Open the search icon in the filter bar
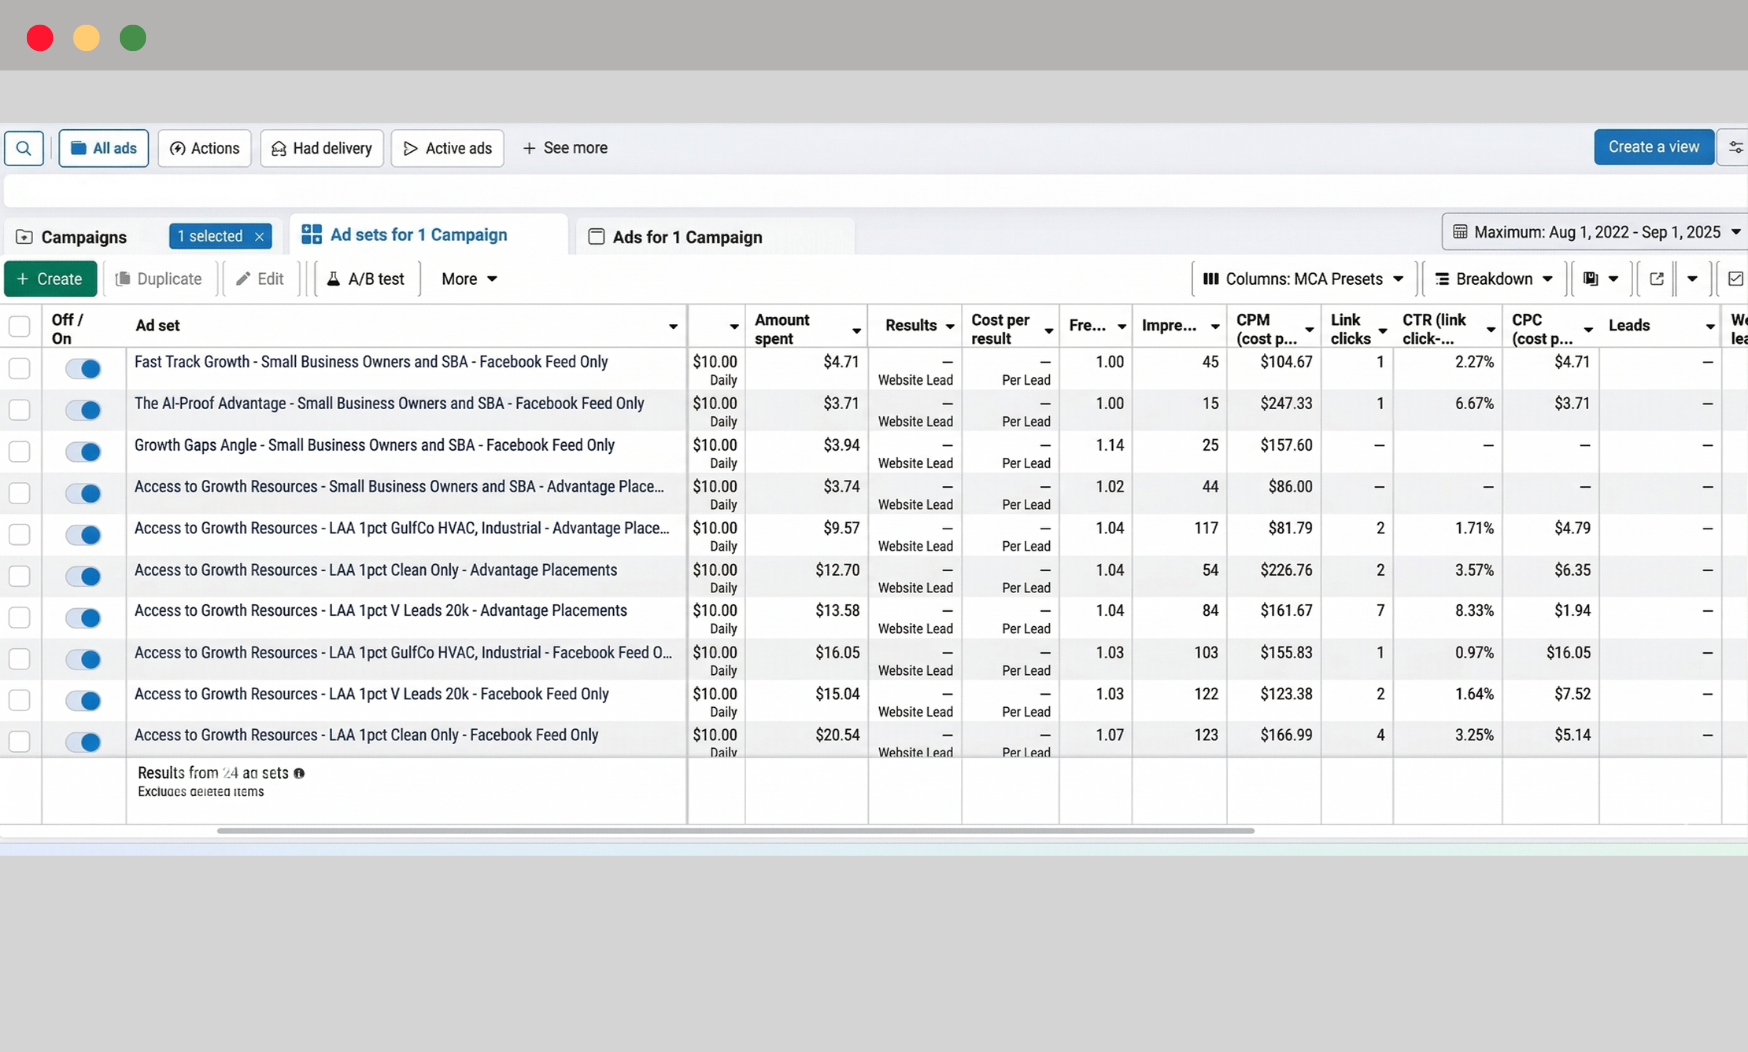1748x1052 pixels. point(24,147)
